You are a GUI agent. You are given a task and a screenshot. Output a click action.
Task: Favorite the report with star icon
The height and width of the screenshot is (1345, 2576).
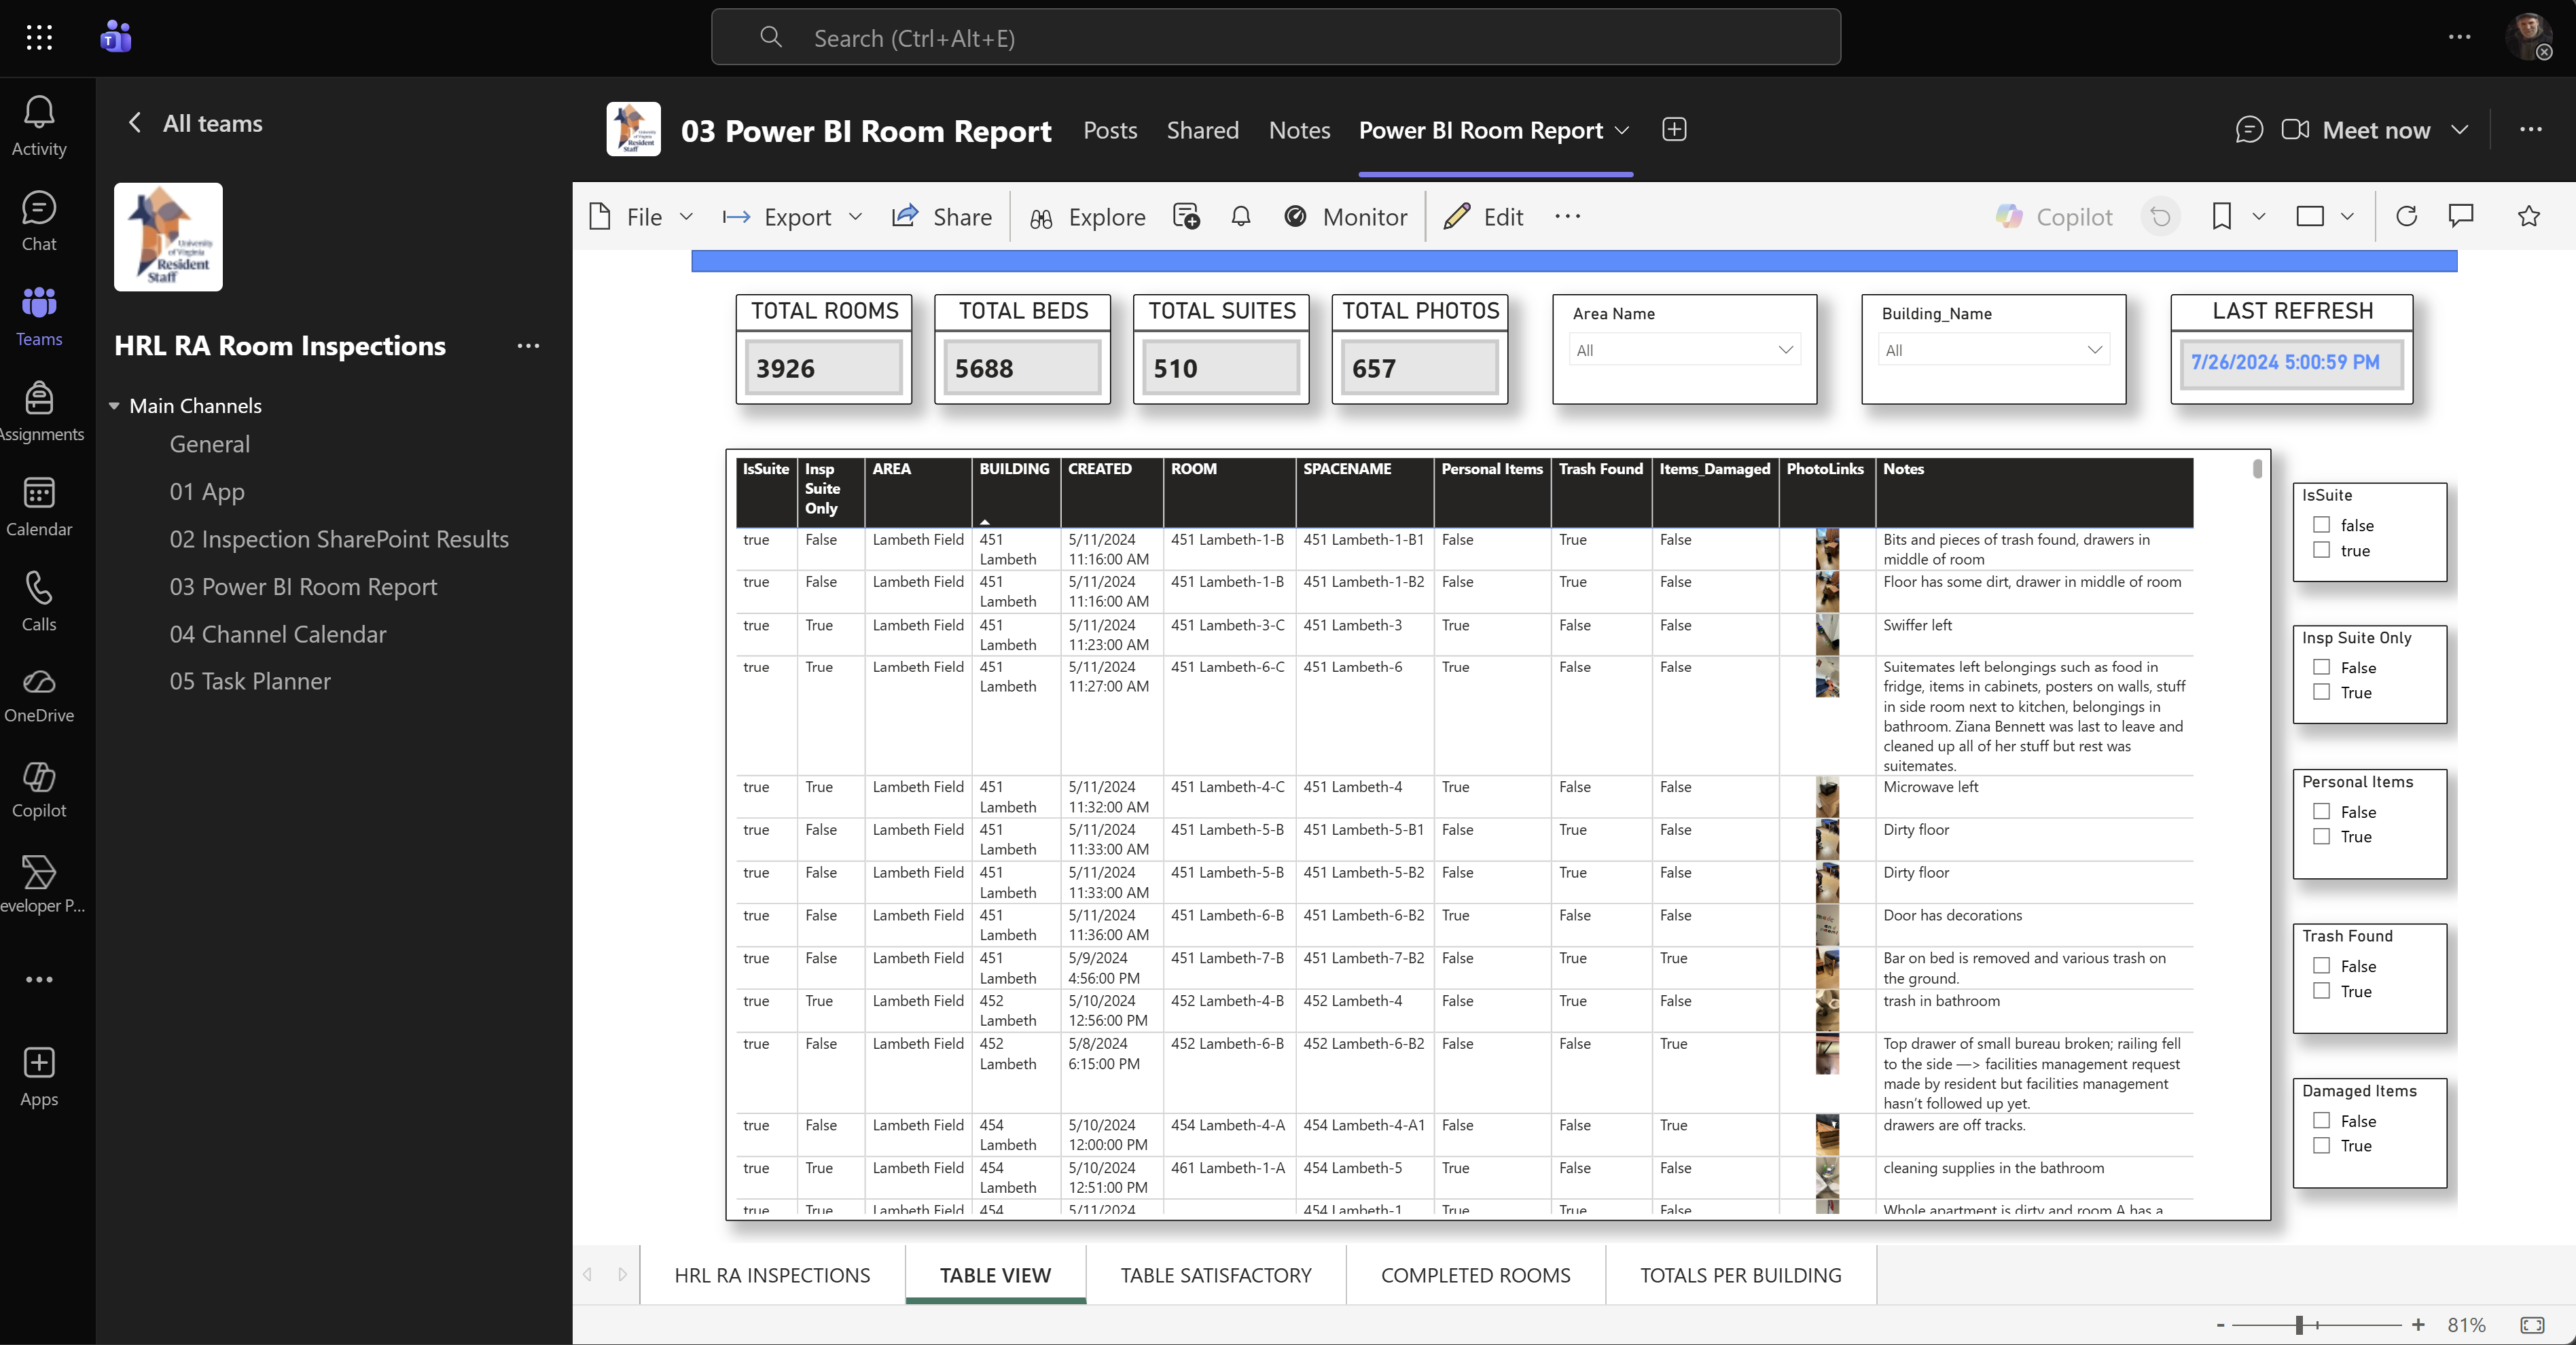[x=2529, y=216]
